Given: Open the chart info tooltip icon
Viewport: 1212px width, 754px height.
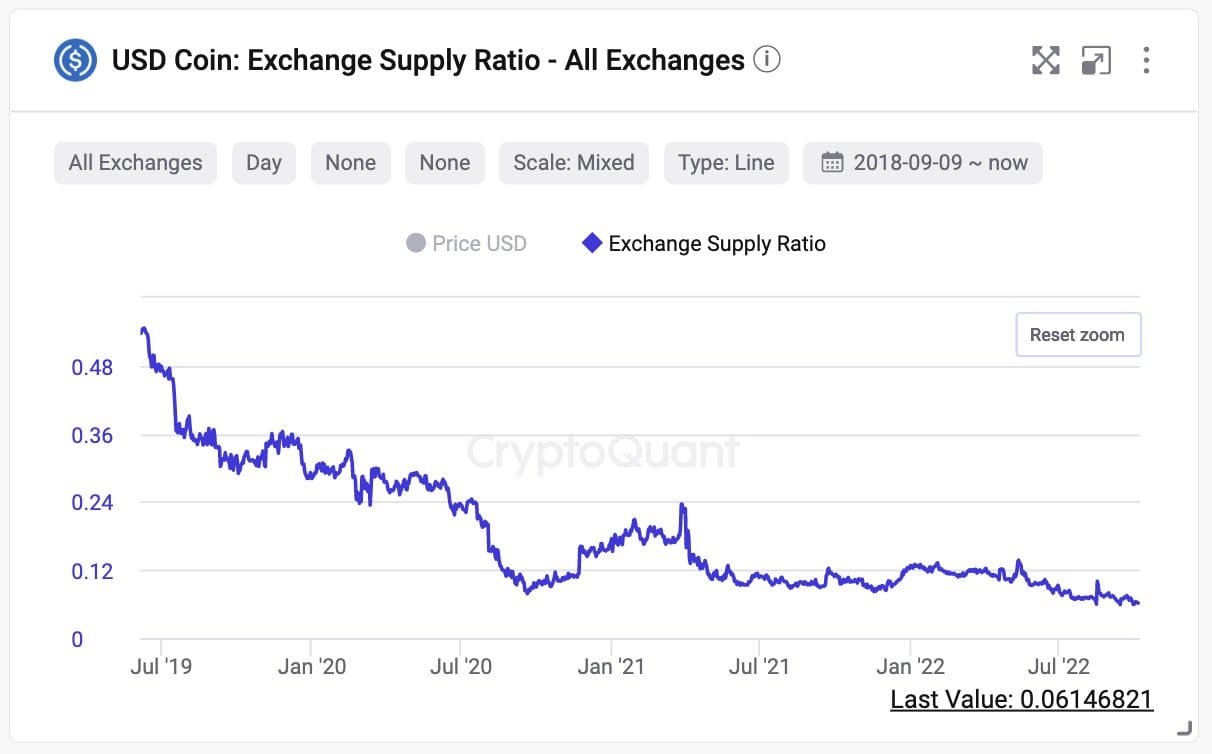Looking at the screenshot, I should [x=766, y=59].
